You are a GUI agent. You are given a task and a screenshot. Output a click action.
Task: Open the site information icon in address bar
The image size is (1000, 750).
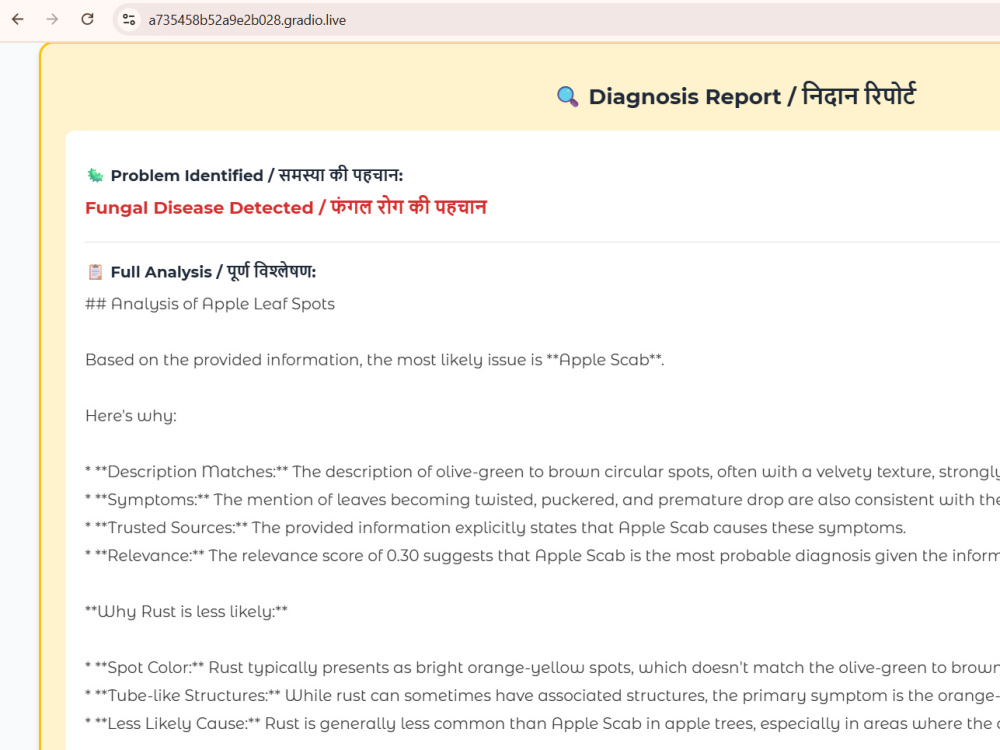129,20
